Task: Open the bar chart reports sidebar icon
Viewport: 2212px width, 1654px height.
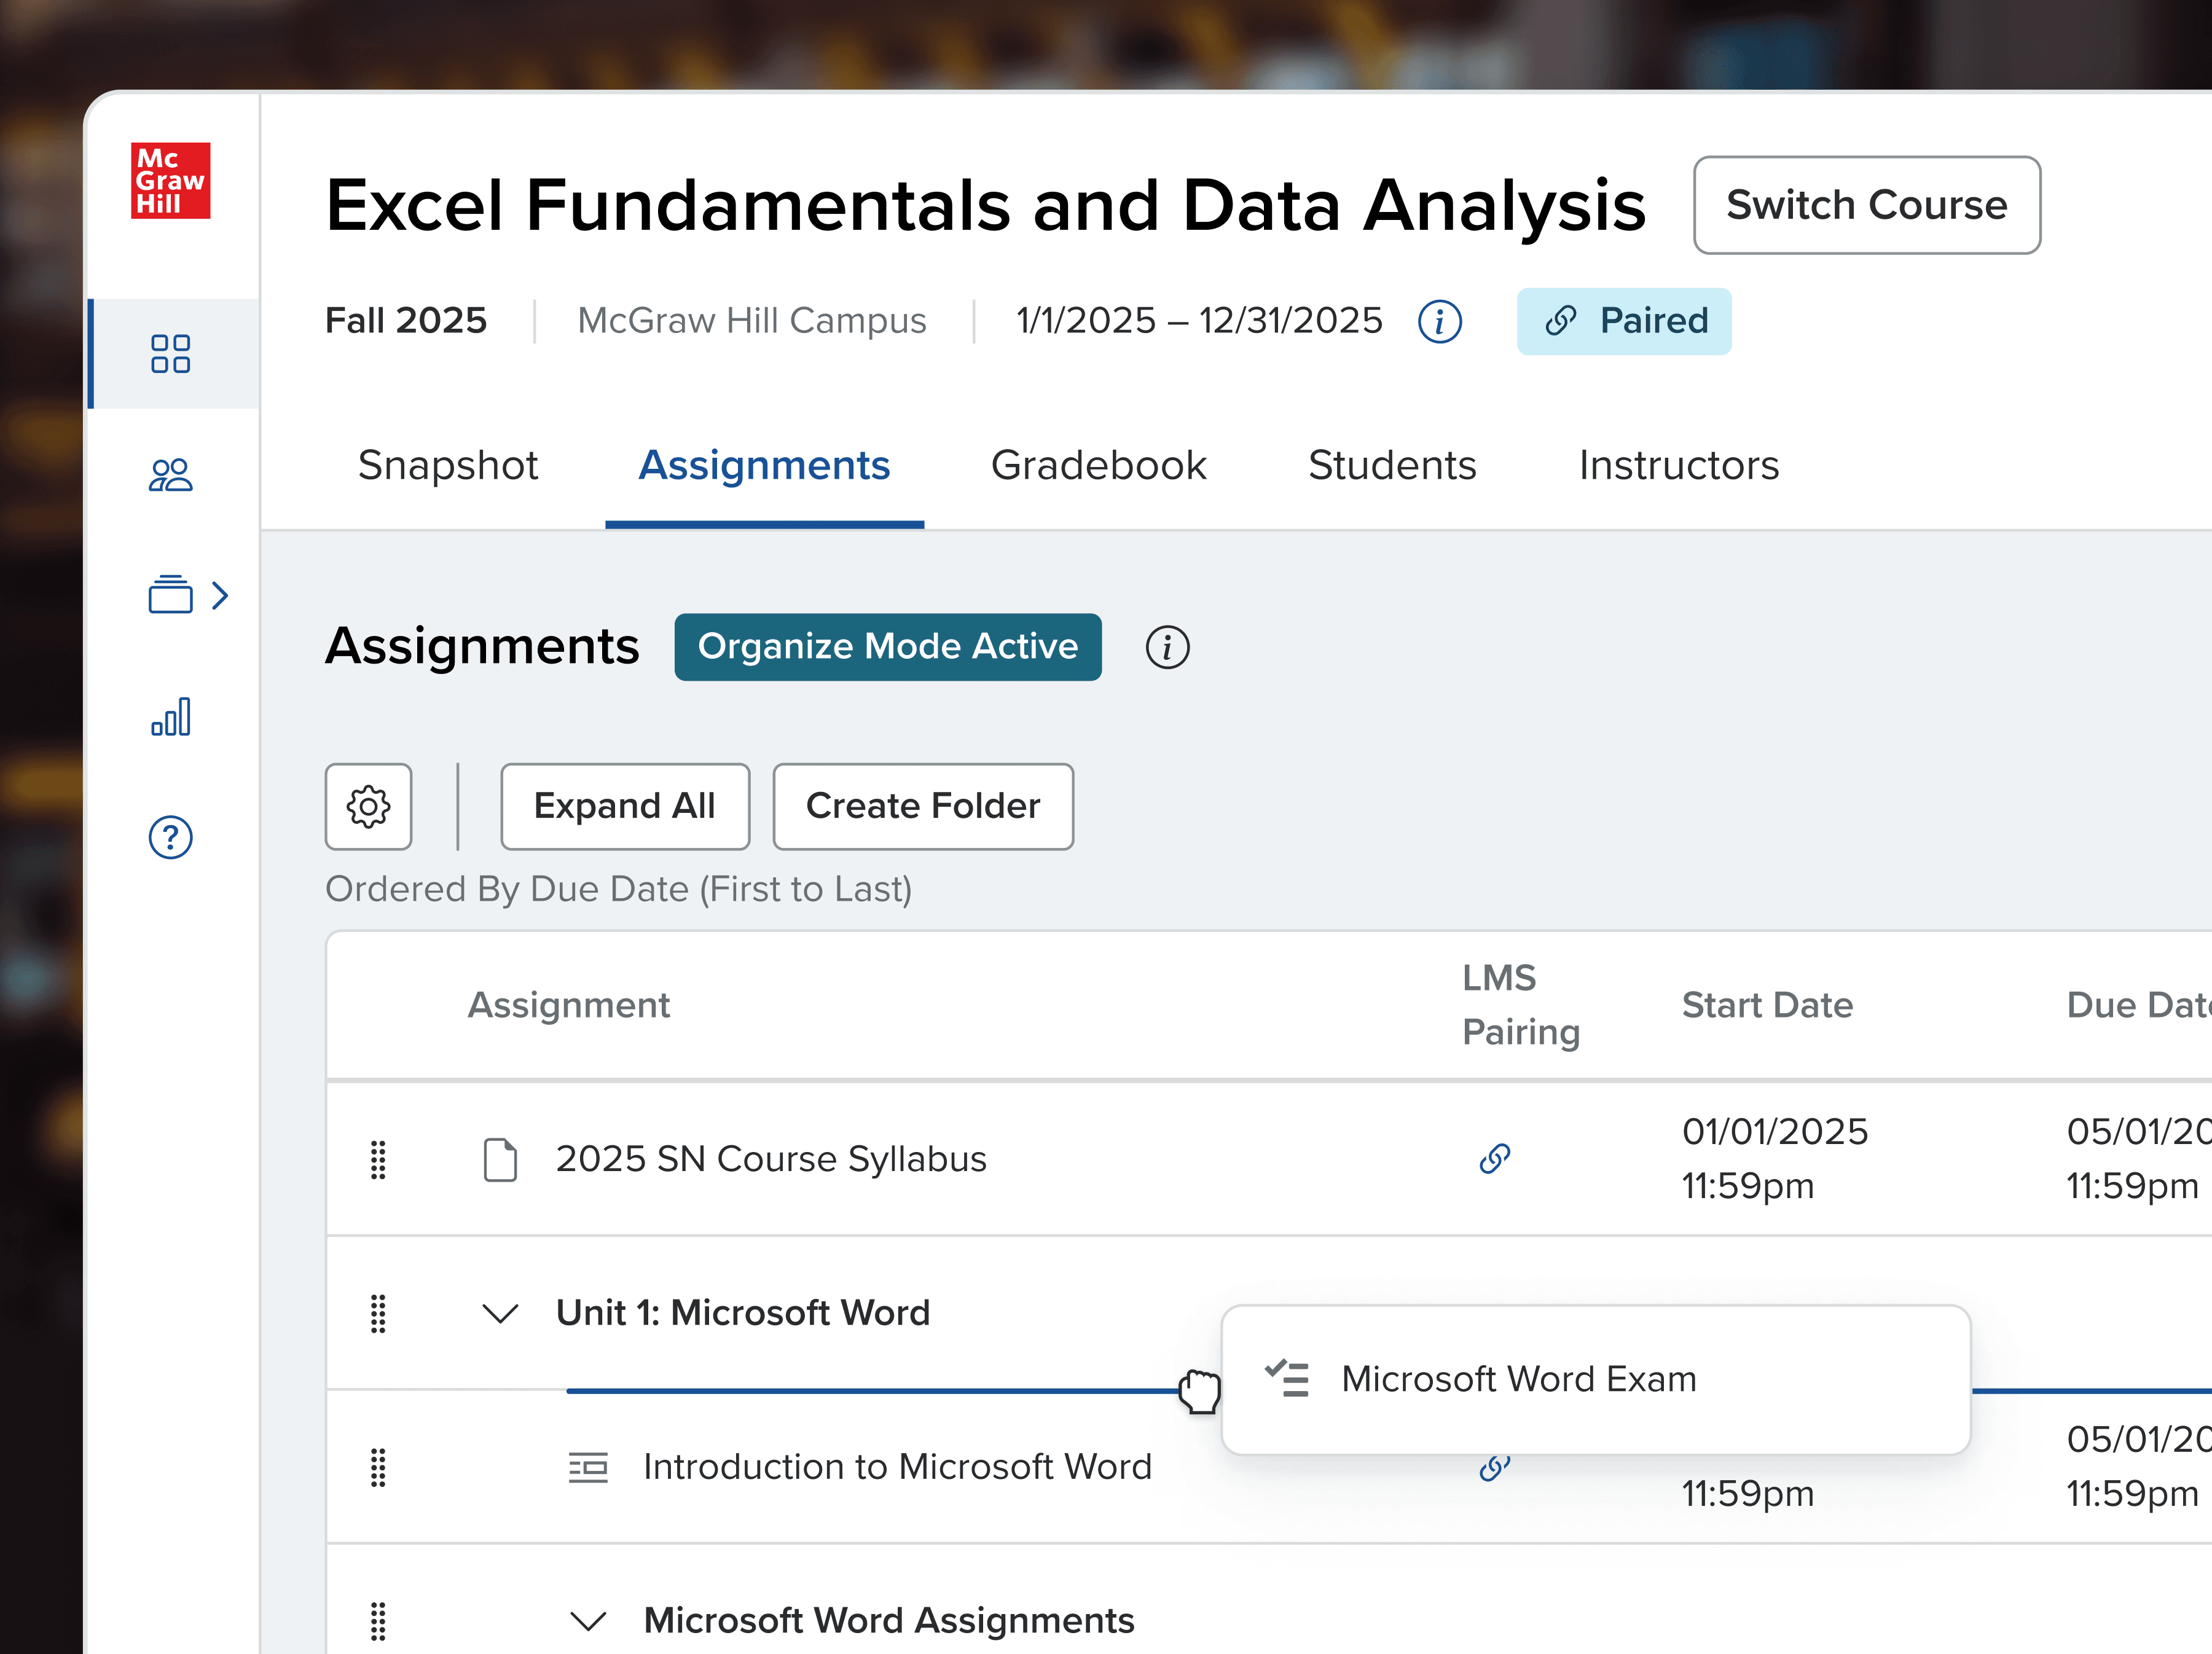Action: [x=170, y=717]
